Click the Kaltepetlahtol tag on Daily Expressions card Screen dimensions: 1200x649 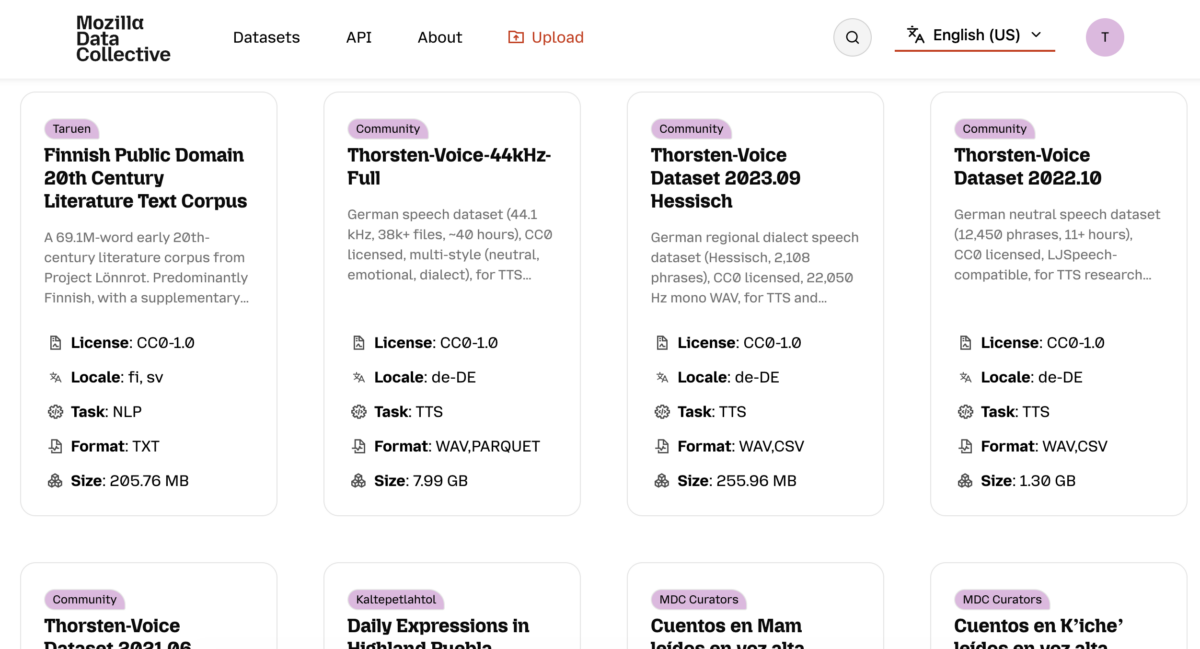(x=395, y=599)
